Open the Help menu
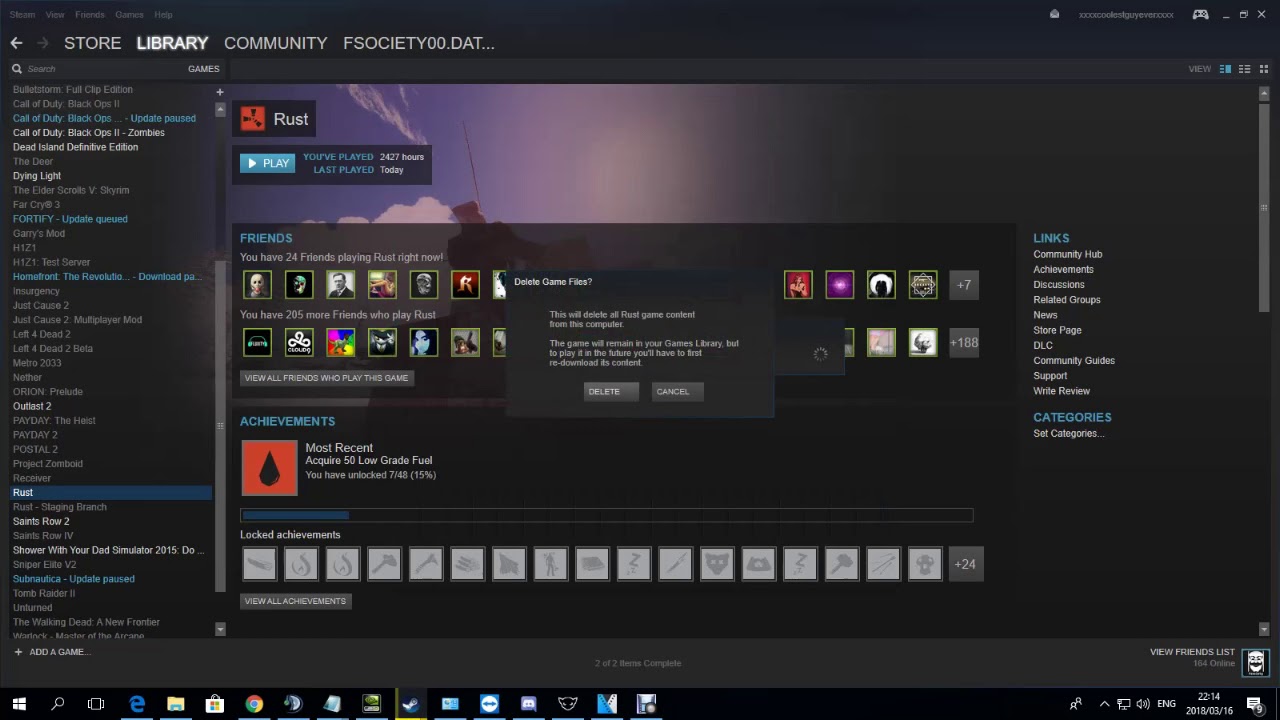 pos(163,15)
